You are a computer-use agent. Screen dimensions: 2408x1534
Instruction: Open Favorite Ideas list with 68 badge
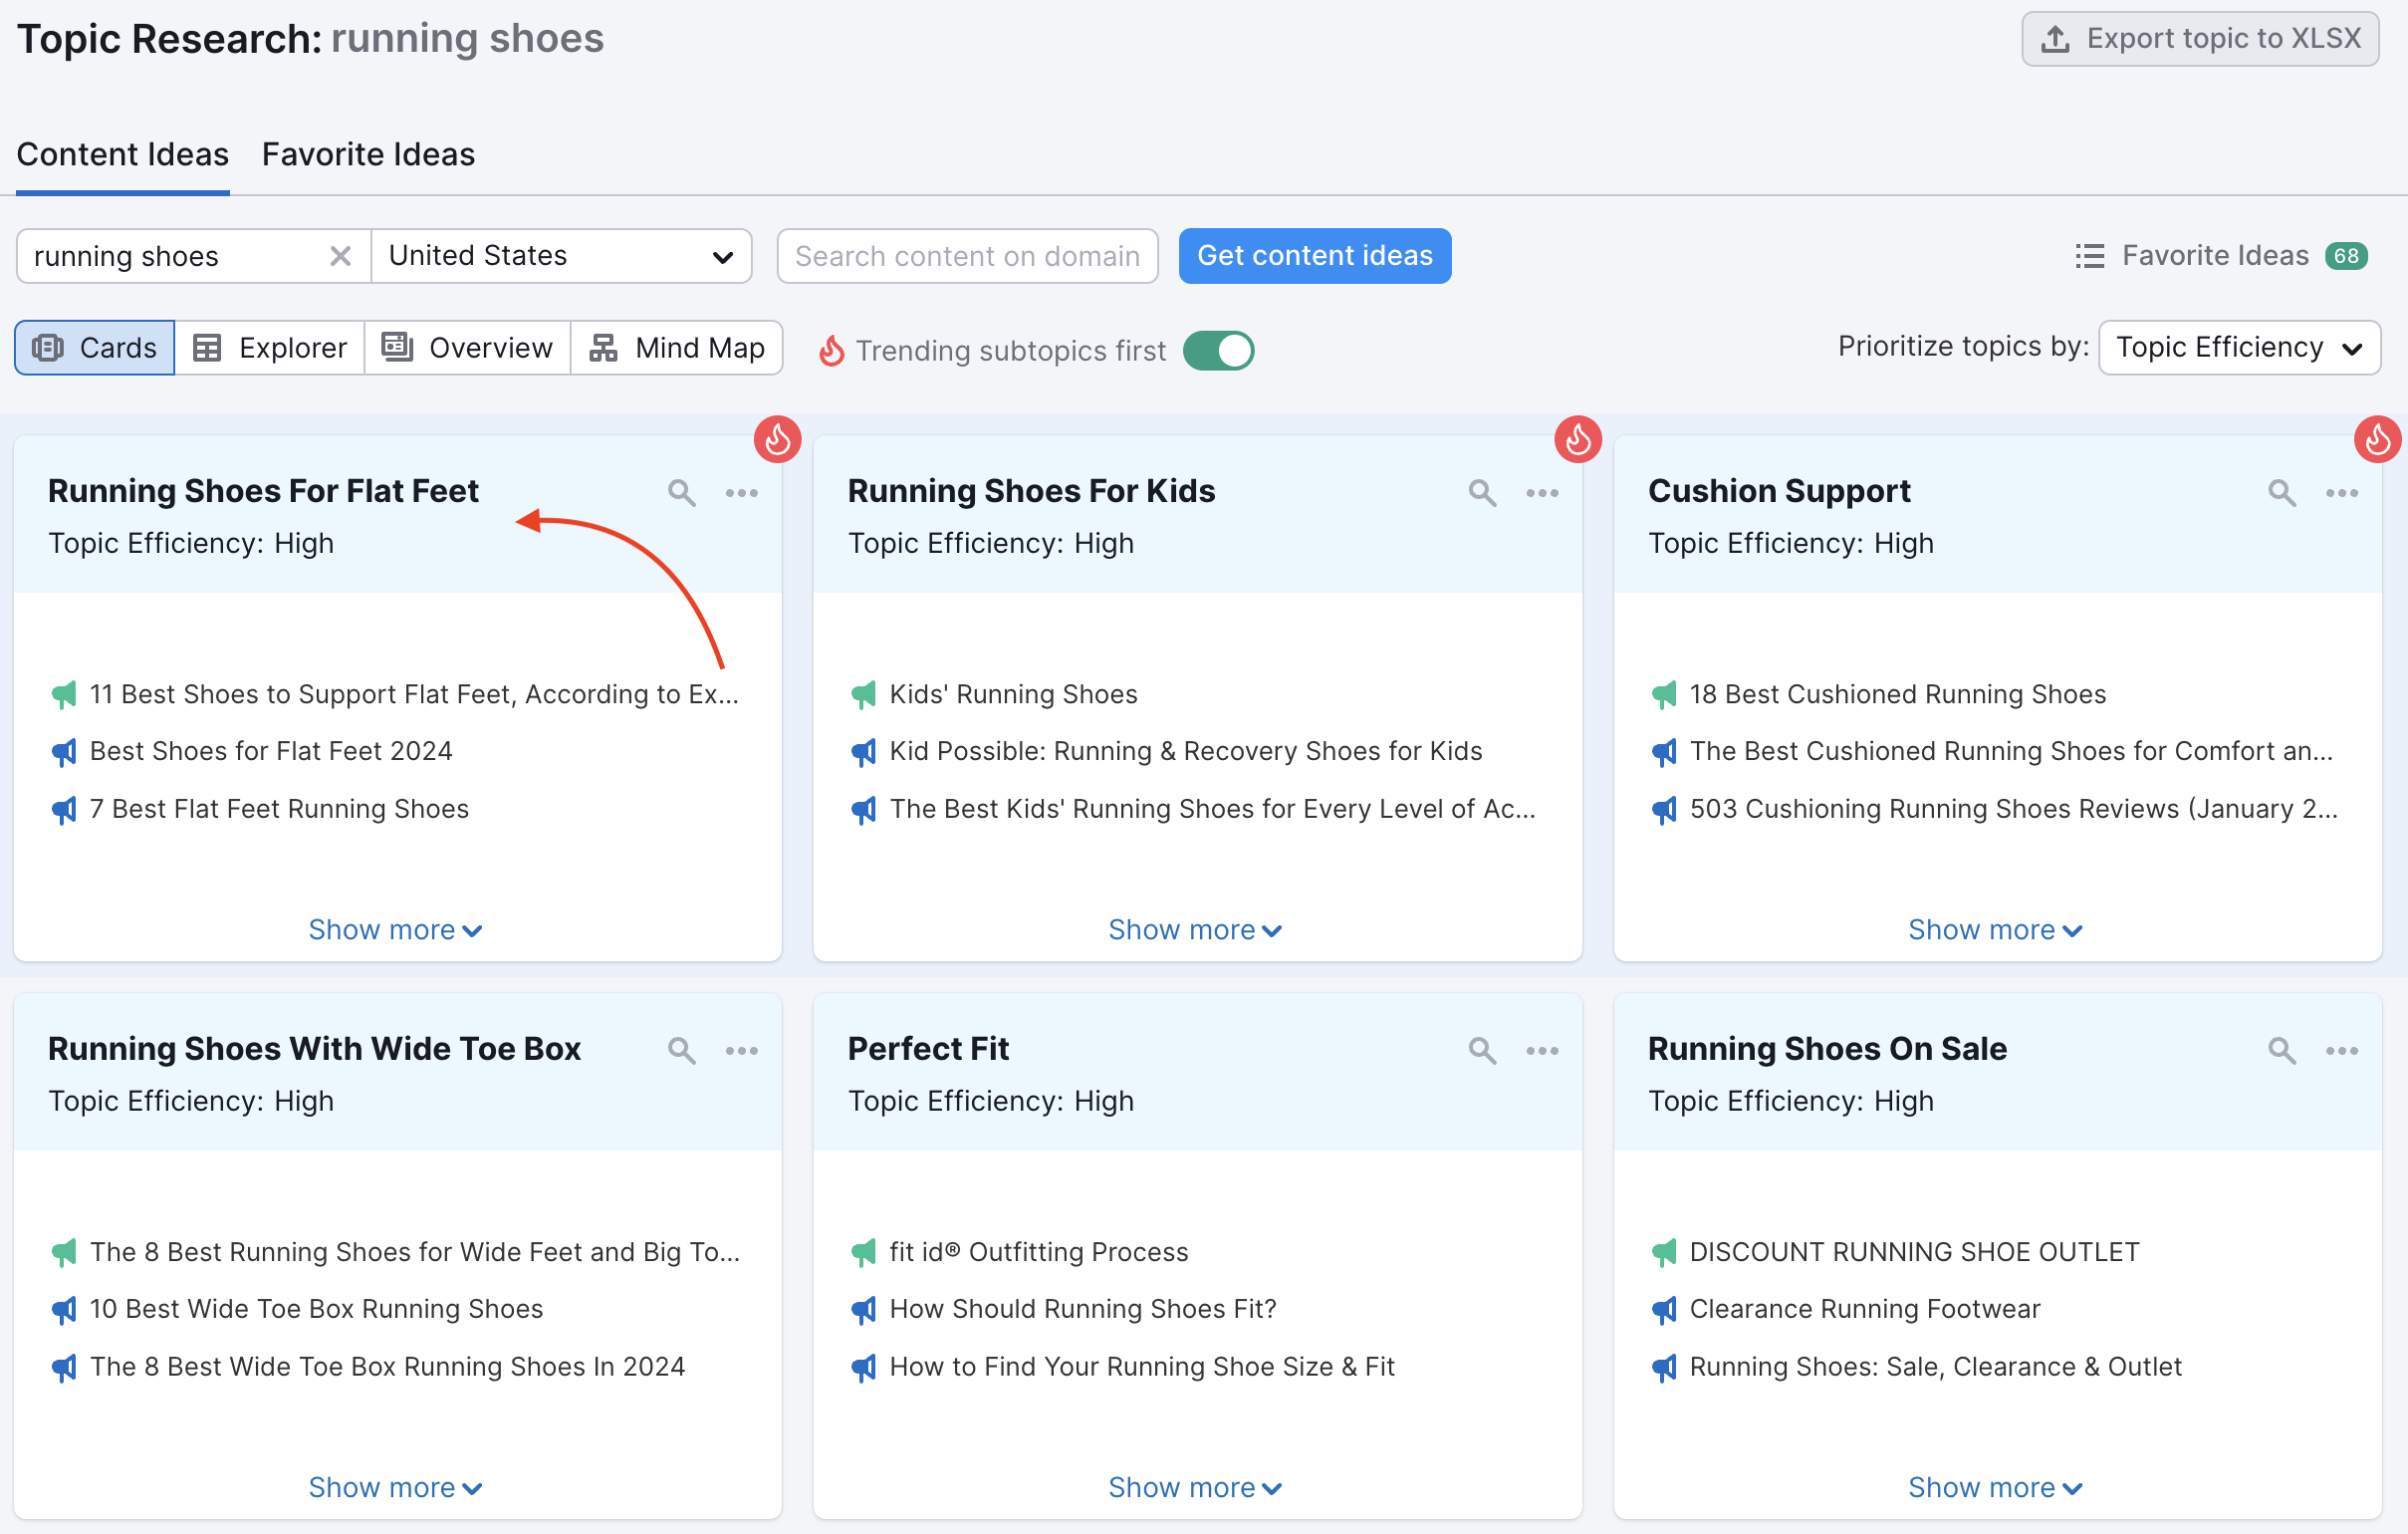tap(2220, 256)
